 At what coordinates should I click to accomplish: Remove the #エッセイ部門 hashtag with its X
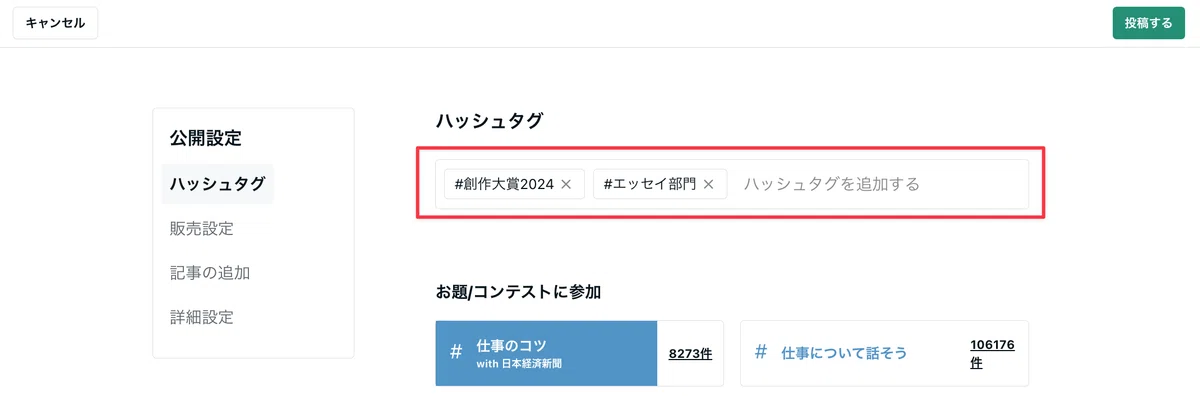(709, 184)
